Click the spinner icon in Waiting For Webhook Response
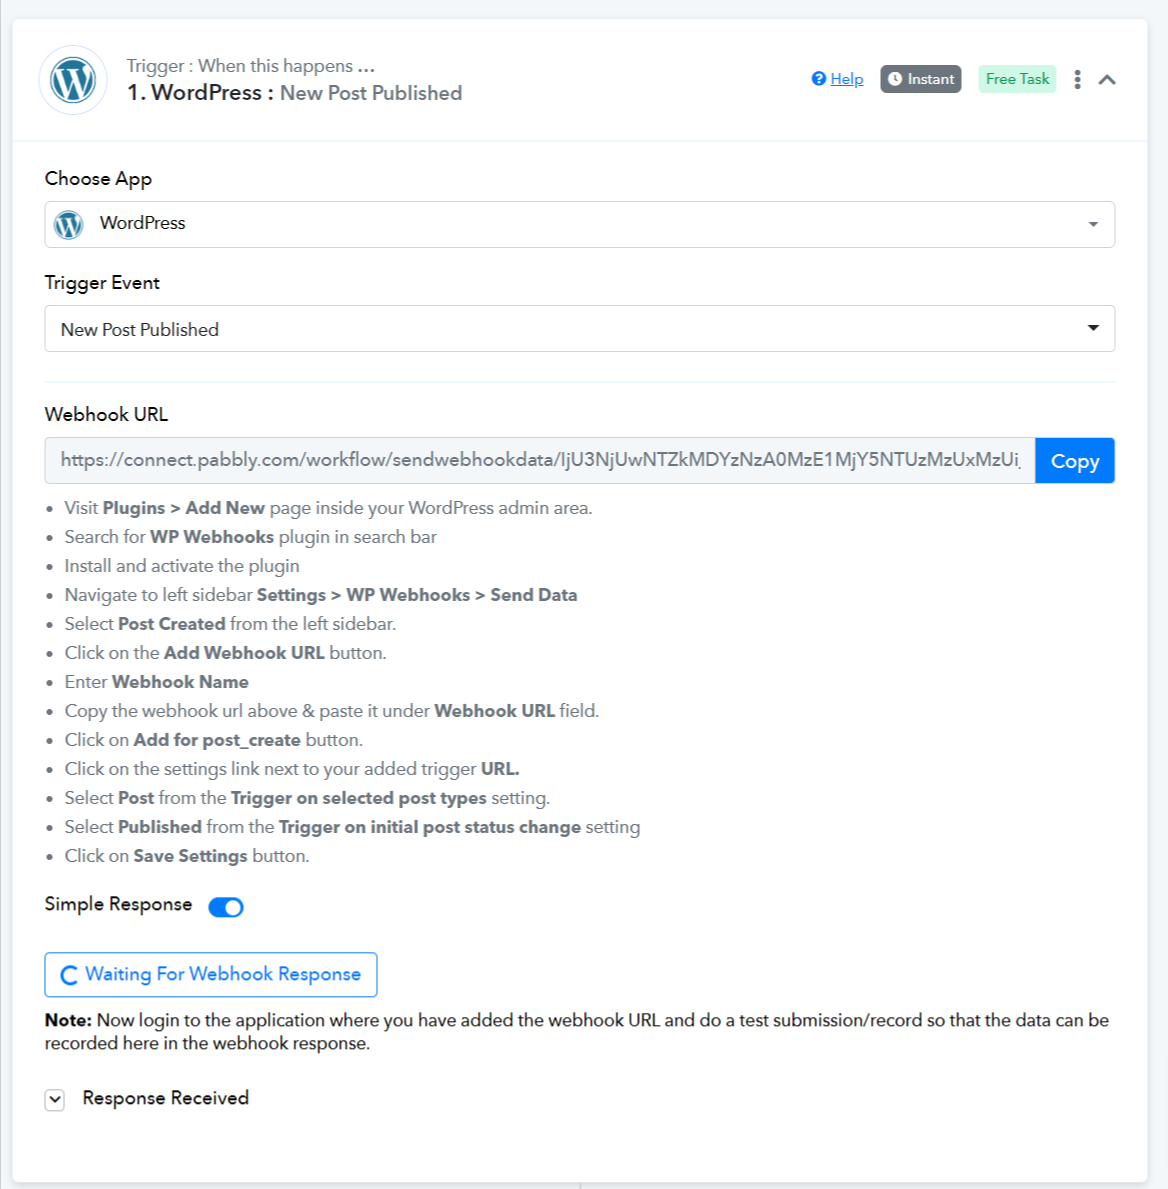Viewport: 1168px width, 1189px height. tap(69, 975)
